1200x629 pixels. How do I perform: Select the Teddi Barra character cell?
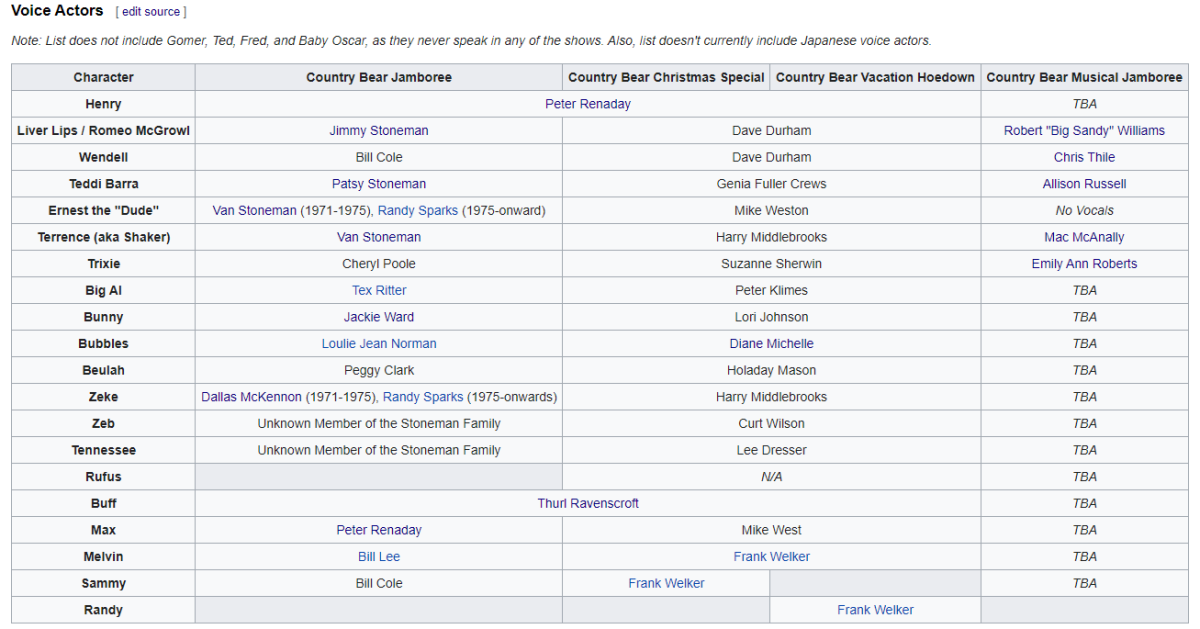click(x=103, y=184)
